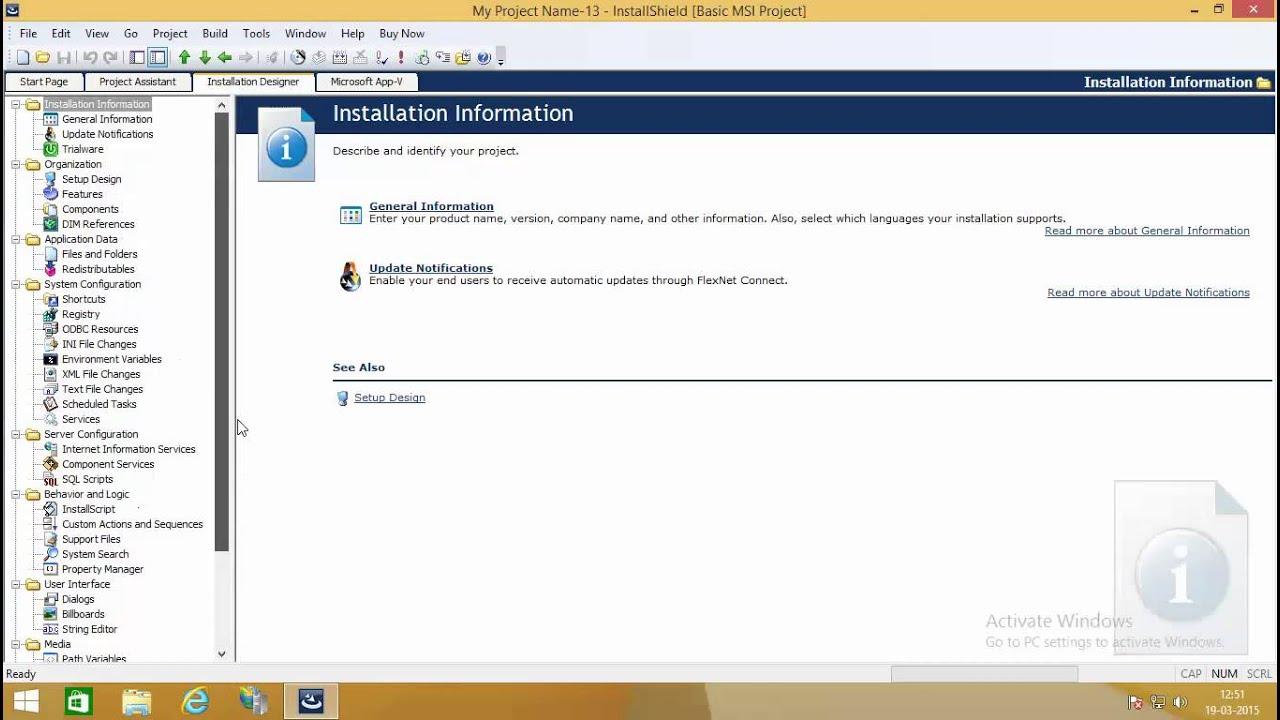This screenshot has width=1280, height=720.
Task: Collapse the Behavior and Logic folder
Action: tap(16, 494)
